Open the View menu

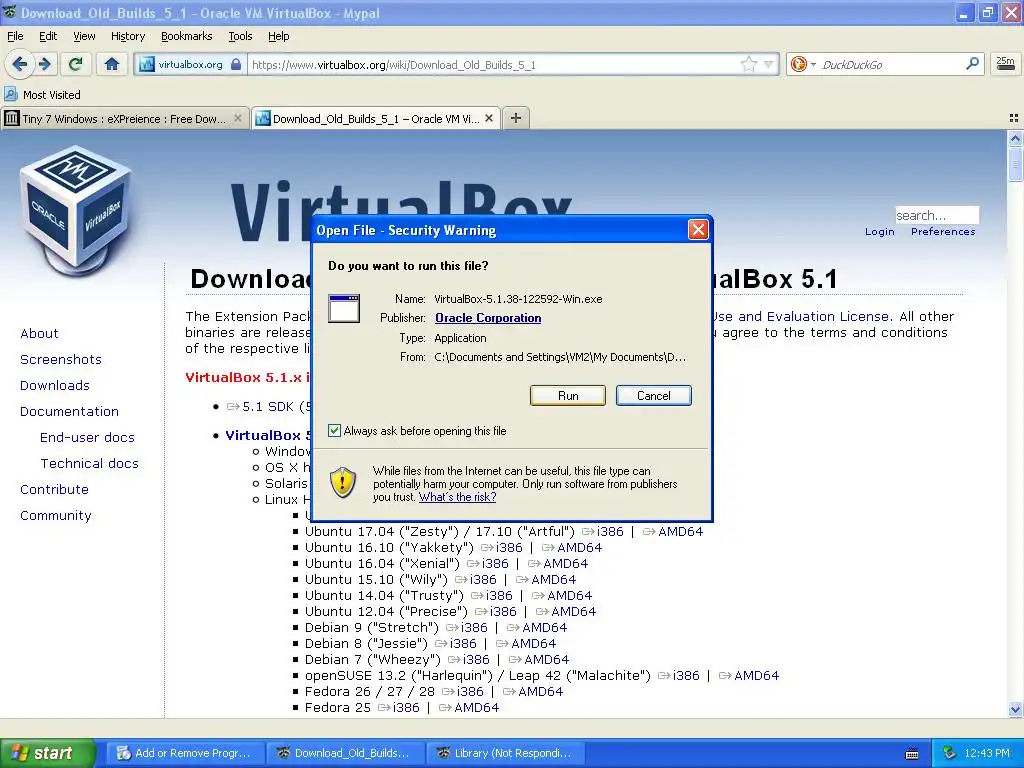(84, 36)
